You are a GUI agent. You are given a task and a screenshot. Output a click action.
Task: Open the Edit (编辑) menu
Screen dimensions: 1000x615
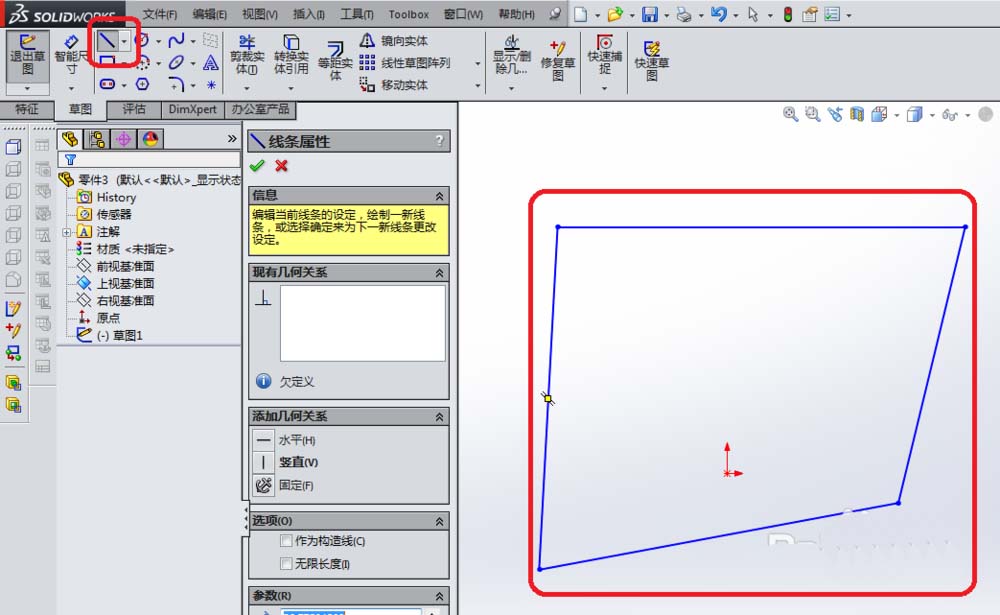pos(210,14)
